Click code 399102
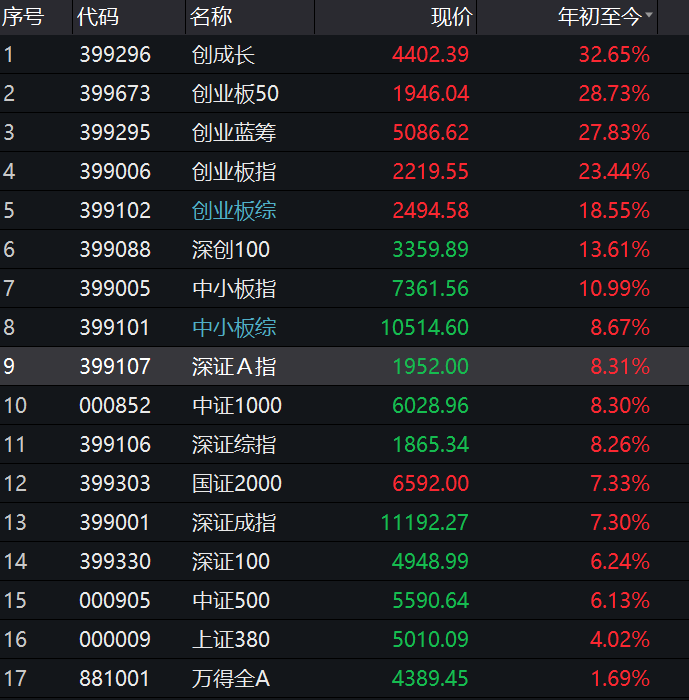The height and width of the screenshot is (700, 689). (x=115, y=211)
